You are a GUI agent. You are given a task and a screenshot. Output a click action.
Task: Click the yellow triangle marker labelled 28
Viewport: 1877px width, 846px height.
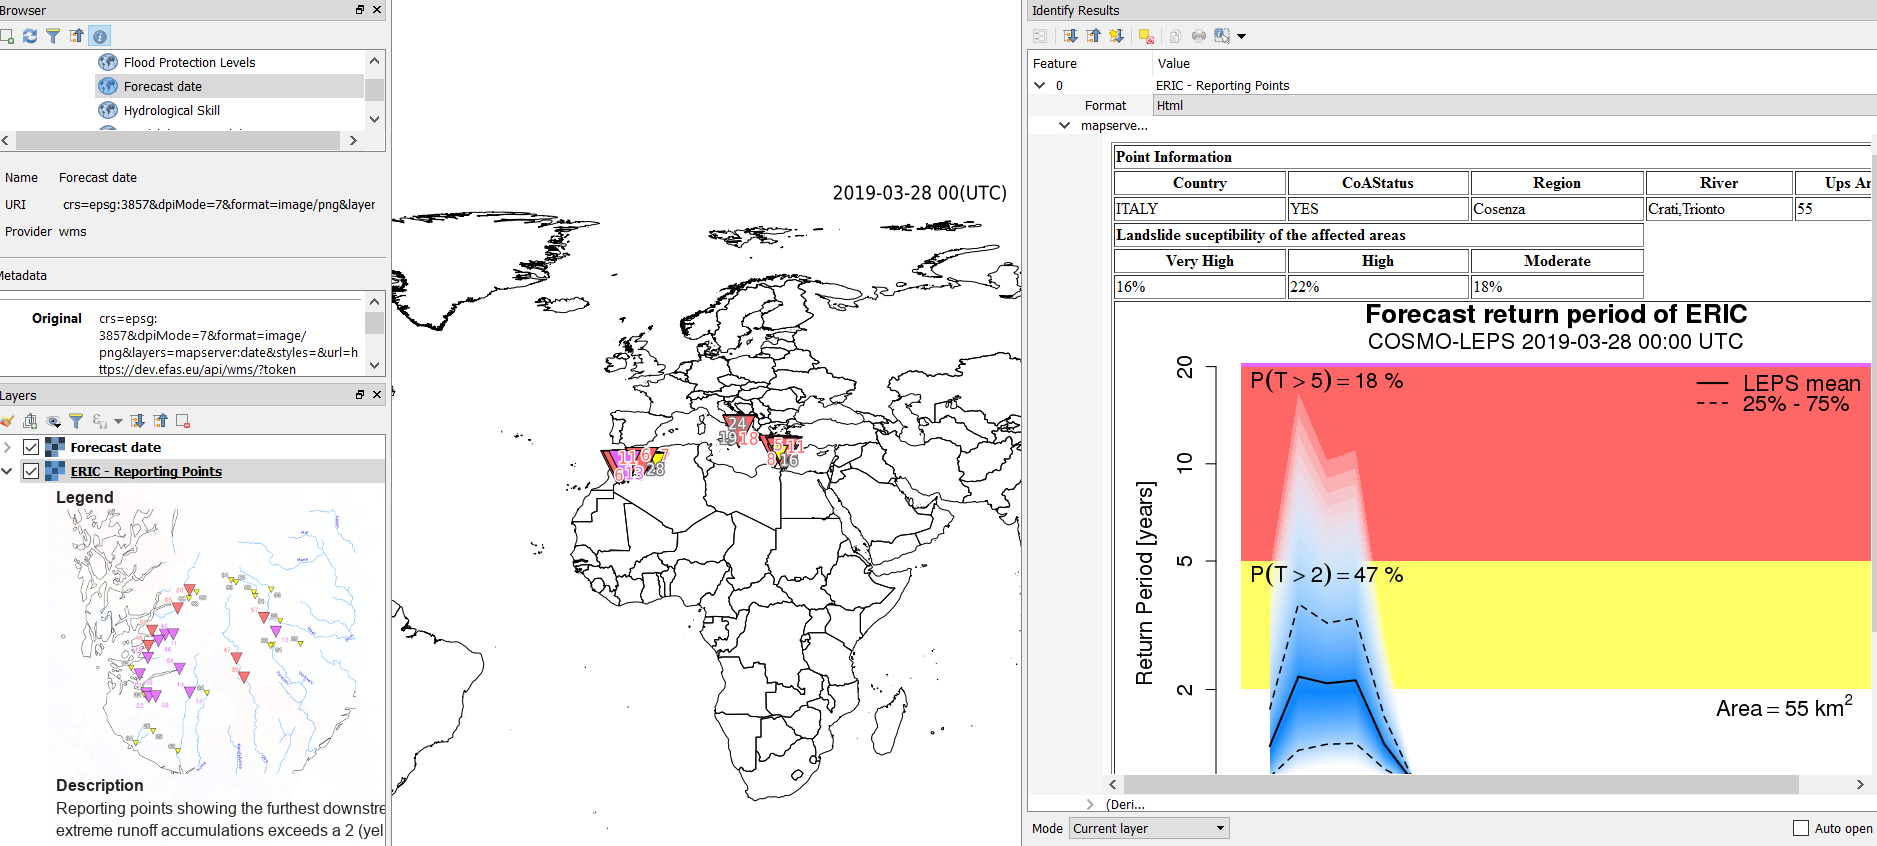pyautogui.click(x=657, y=458)
